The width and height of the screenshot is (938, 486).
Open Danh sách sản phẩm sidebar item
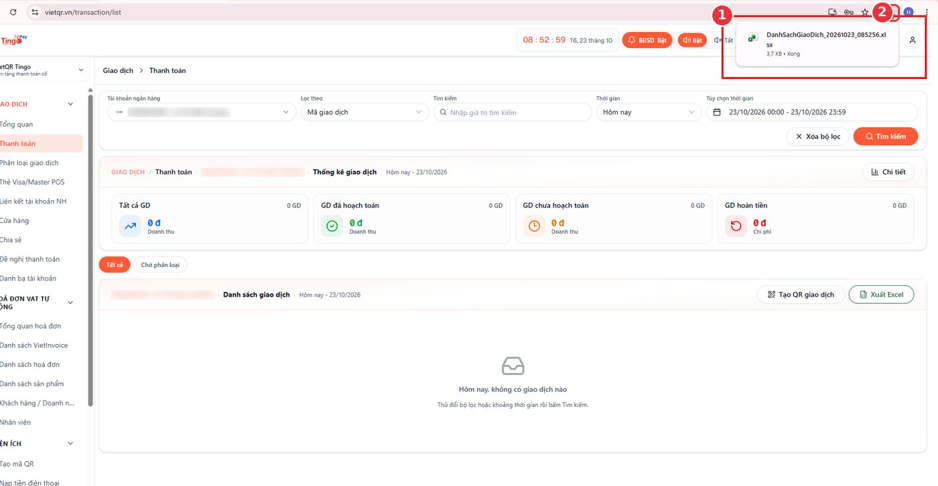pyautogui.click(x=32, y=384)
